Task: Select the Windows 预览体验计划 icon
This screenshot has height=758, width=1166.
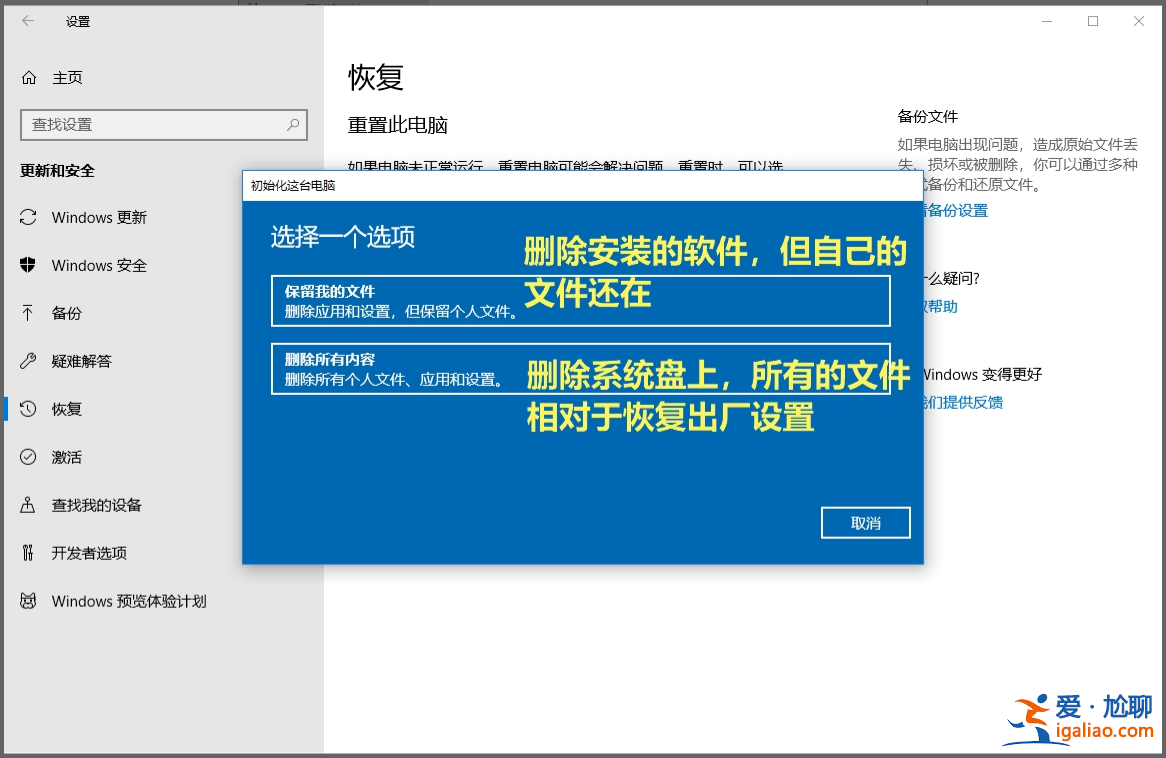Action: pos(29,601)
